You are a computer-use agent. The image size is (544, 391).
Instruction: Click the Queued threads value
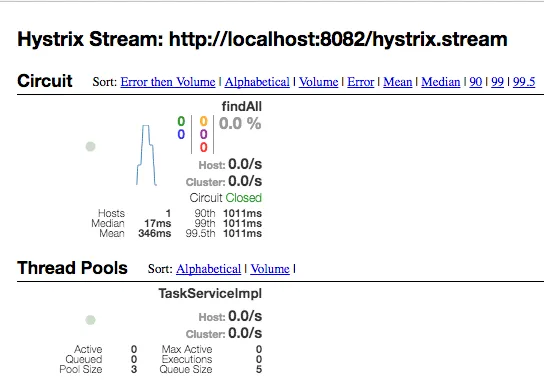click(x=134, y=359)
